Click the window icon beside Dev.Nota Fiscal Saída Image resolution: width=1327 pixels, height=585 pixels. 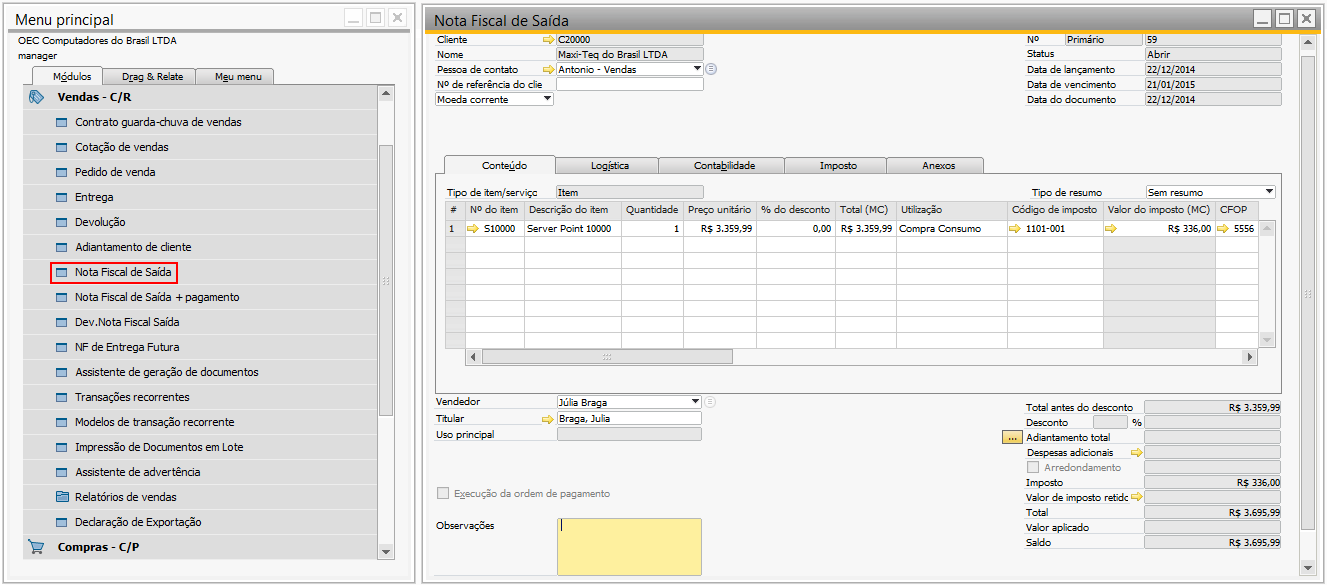point(62,322)
